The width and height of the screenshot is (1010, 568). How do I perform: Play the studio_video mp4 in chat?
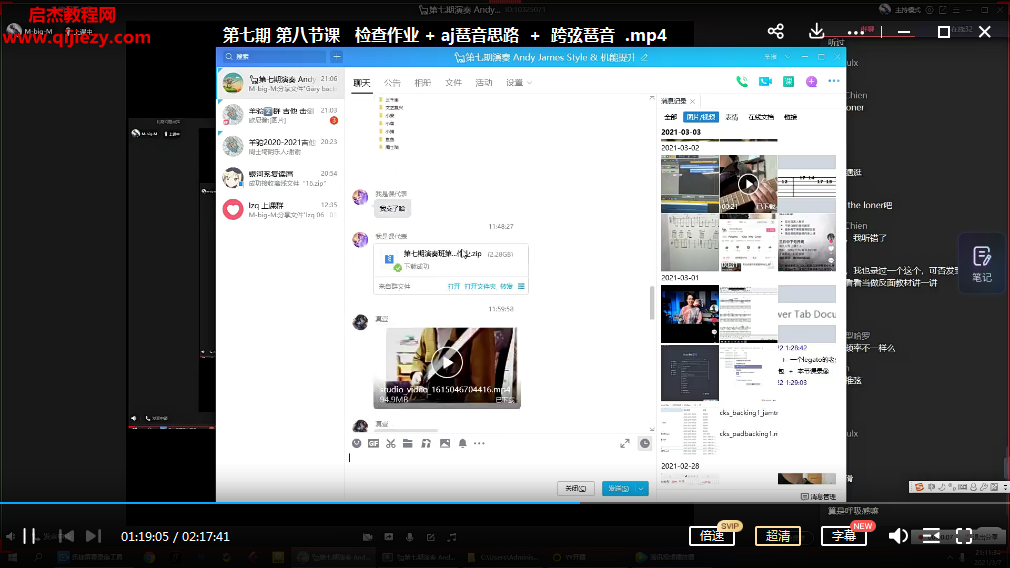[x=447, y=363]
